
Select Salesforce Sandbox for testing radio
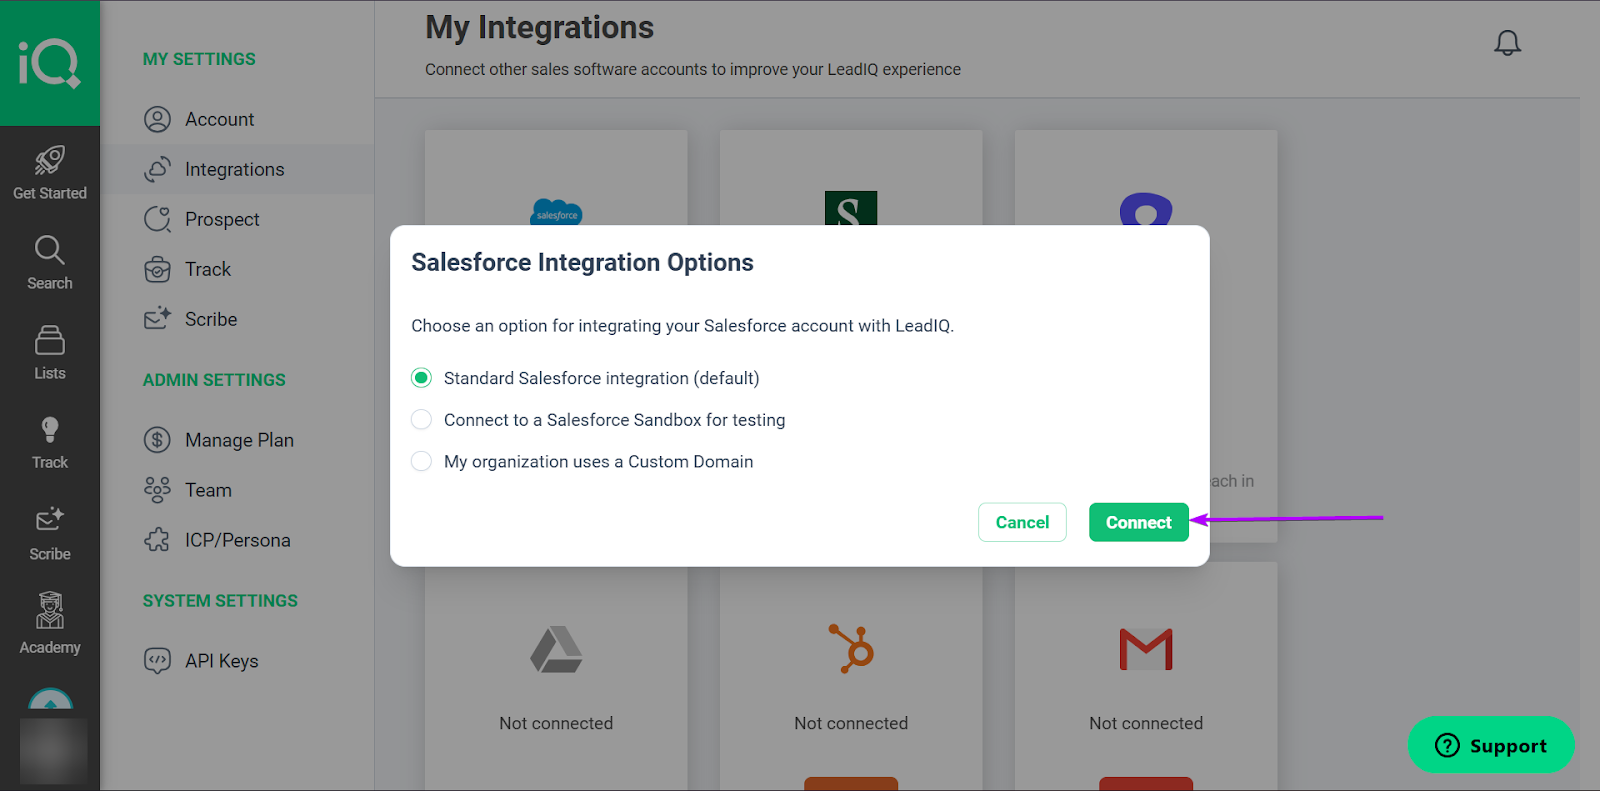[x=421, y=420]
